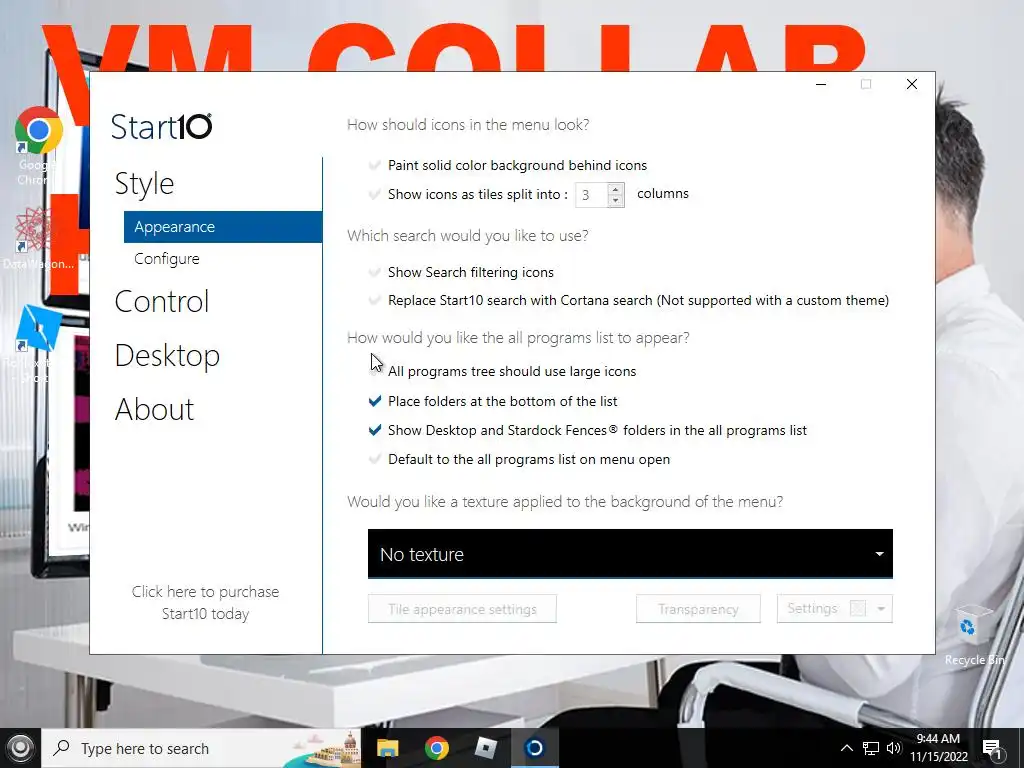Open Google Chrome desktop shortcut
The width and height of the screenshot is (1024, 768).
point(38,145)
